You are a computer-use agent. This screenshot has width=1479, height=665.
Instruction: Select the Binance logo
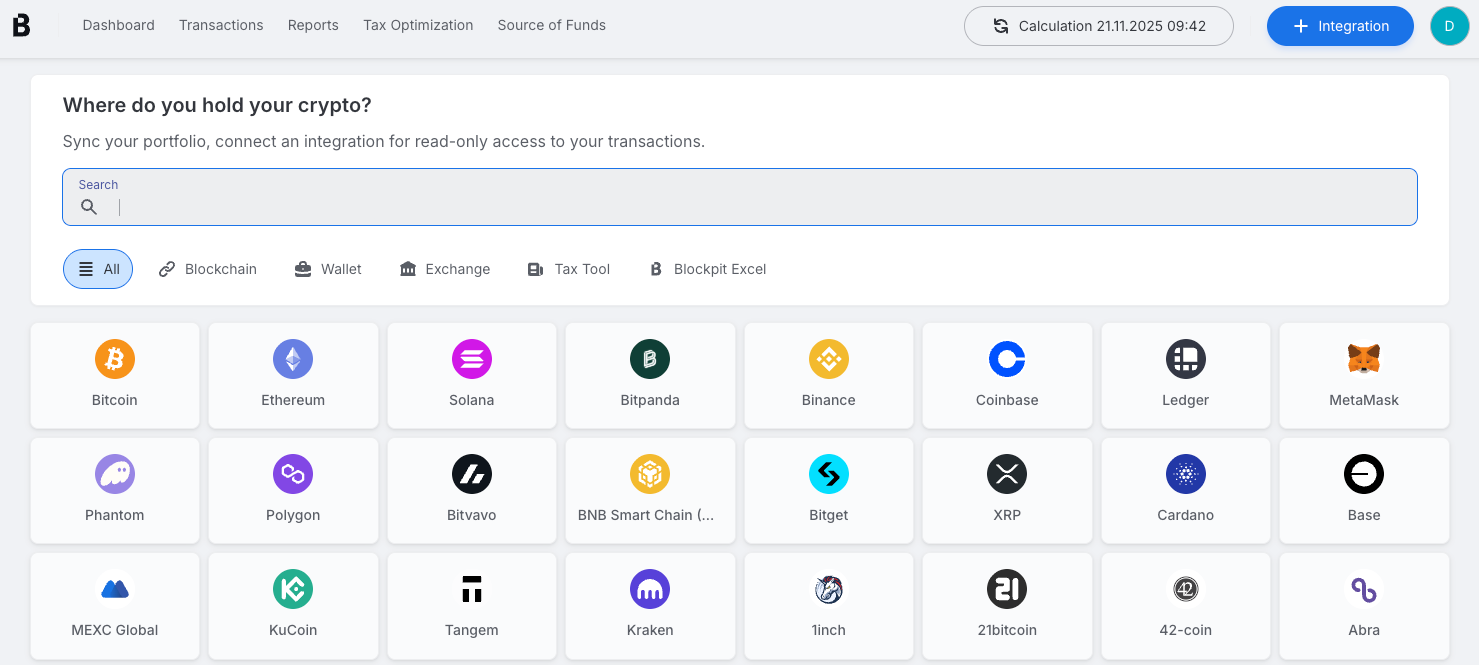pyautogui.click(x=829, y=359)
